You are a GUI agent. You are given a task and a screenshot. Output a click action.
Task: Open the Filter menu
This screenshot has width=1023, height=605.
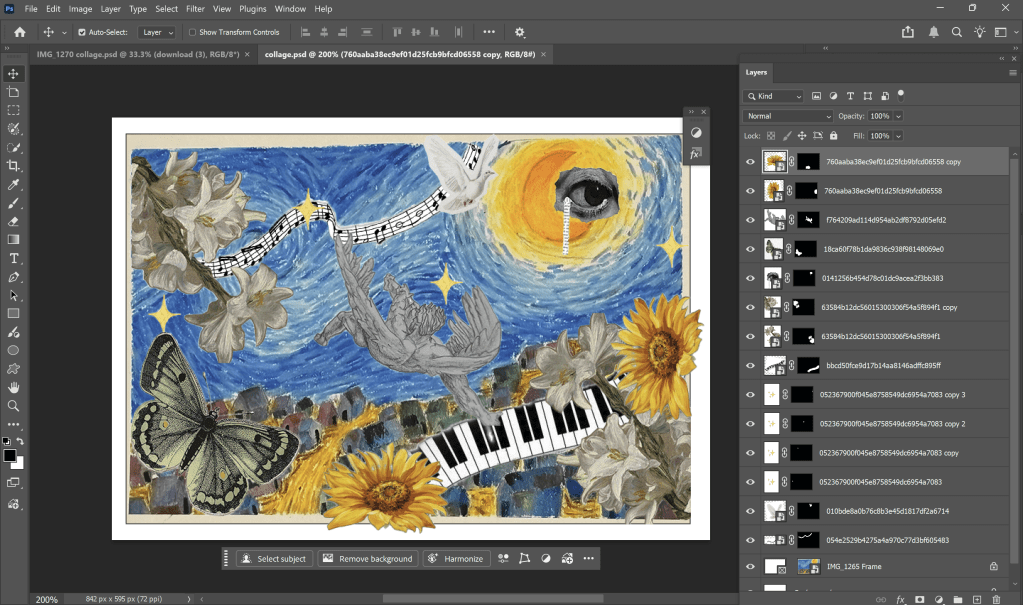(195, 8)
